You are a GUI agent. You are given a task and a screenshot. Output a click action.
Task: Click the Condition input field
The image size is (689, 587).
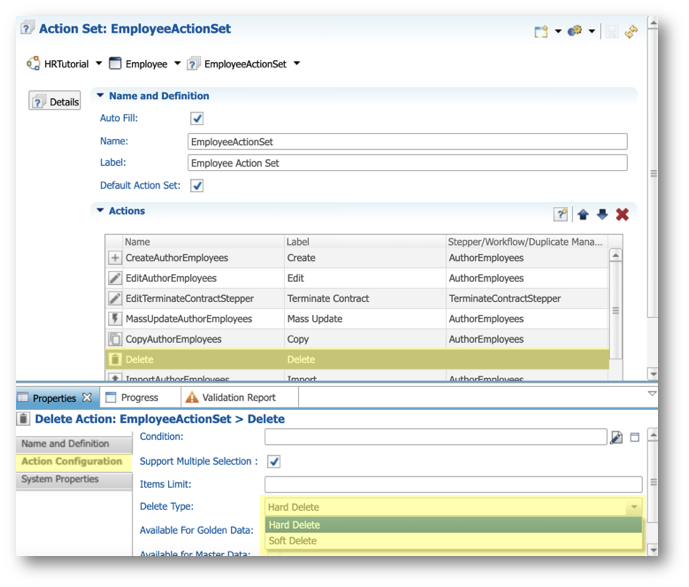tap(435, 437)
